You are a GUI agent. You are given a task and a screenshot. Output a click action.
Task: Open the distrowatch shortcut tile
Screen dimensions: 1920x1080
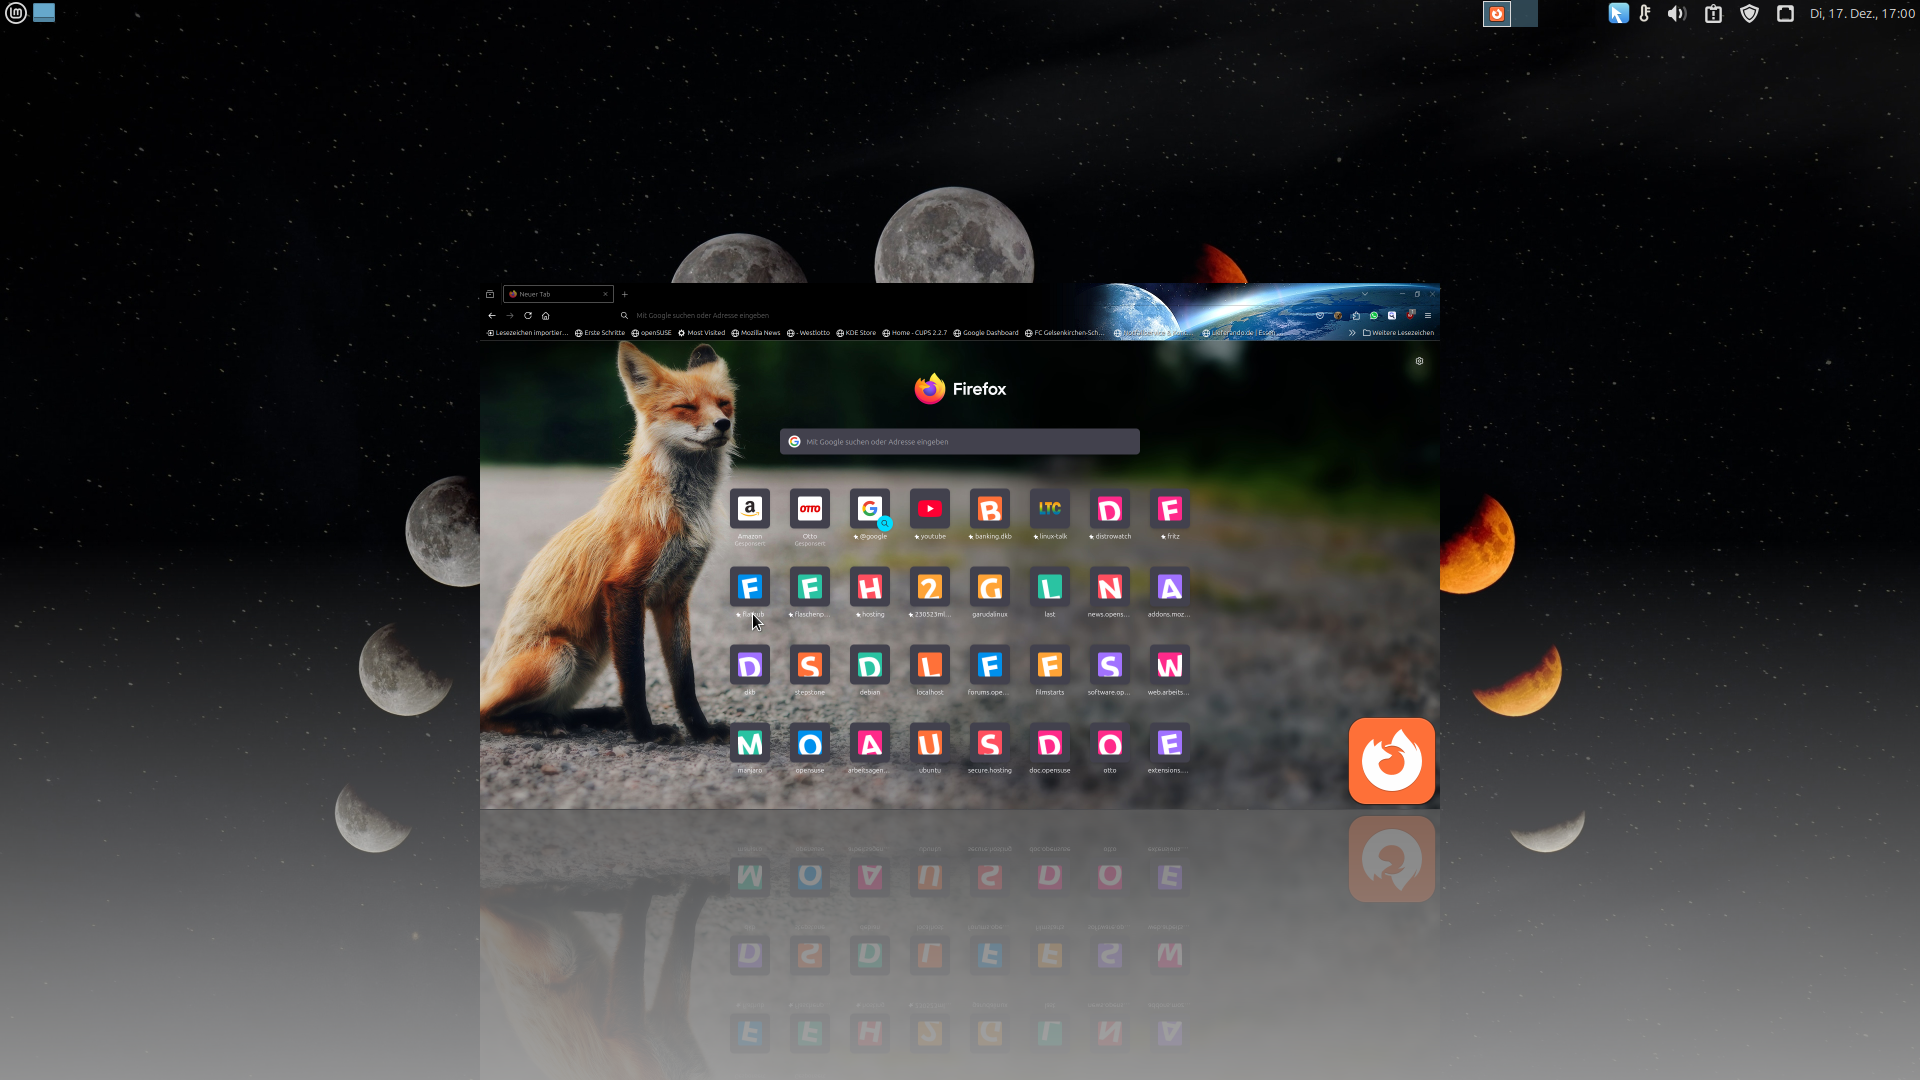pos(1109,509)
